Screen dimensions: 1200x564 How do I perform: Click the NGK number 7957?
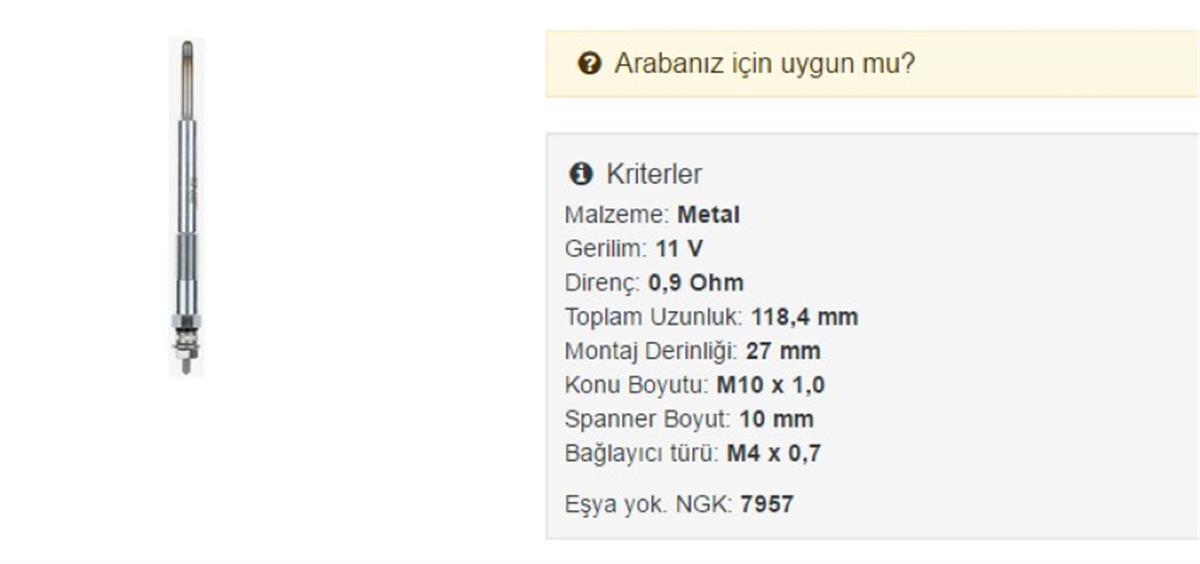point(767,505)
